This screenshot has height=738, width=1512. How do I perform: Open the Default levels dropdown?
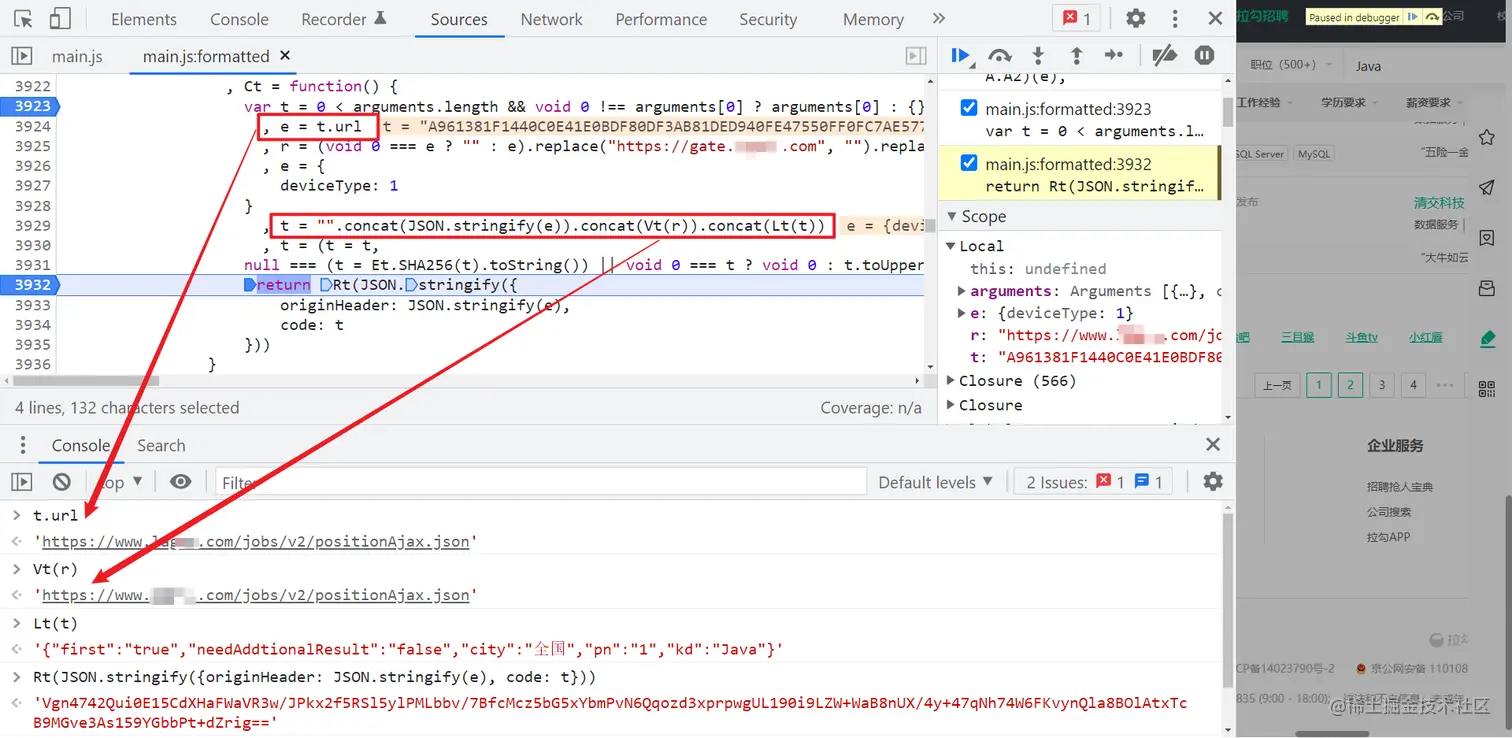(x=936, y=482)
